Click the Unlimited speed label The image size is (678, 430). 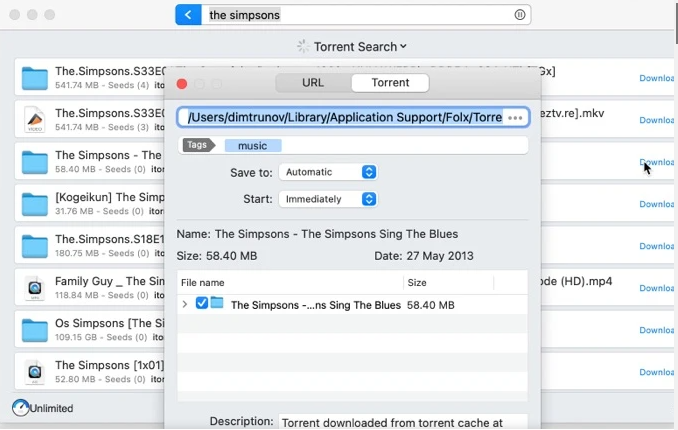pyautogui.click(x=51, y=408)
